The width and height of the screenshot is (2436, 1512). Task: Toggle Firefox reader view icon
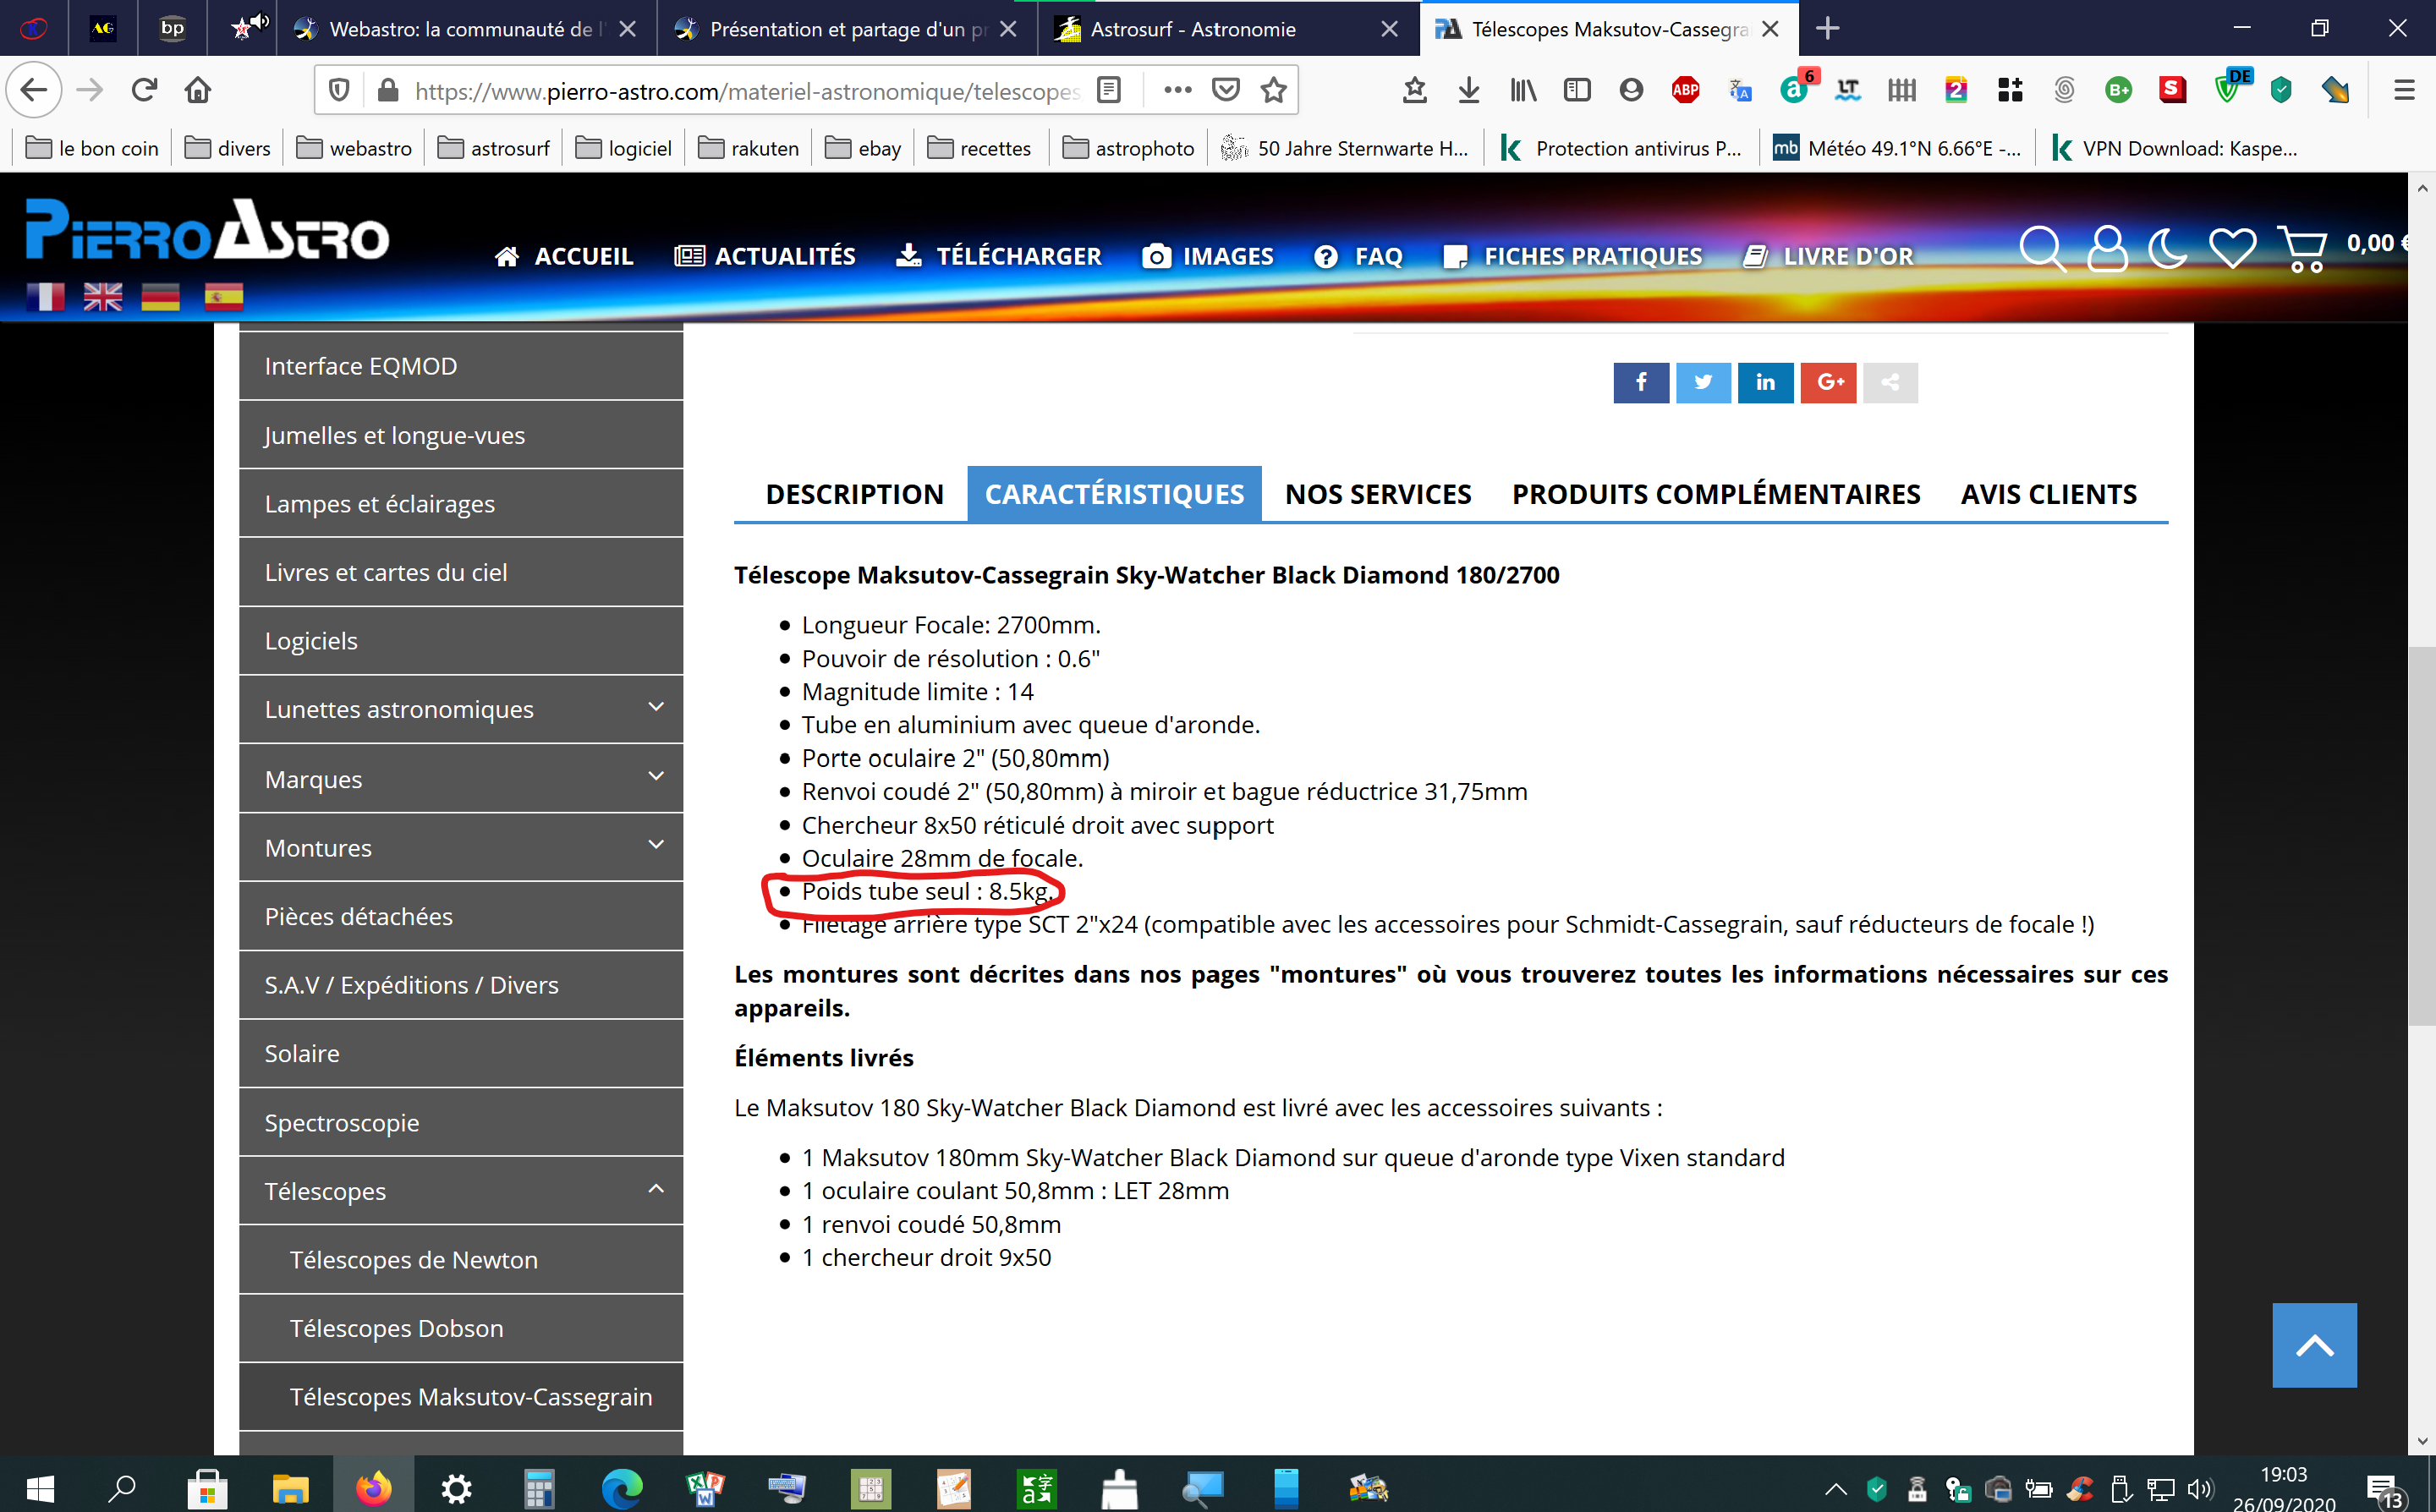coord(1108,91)
